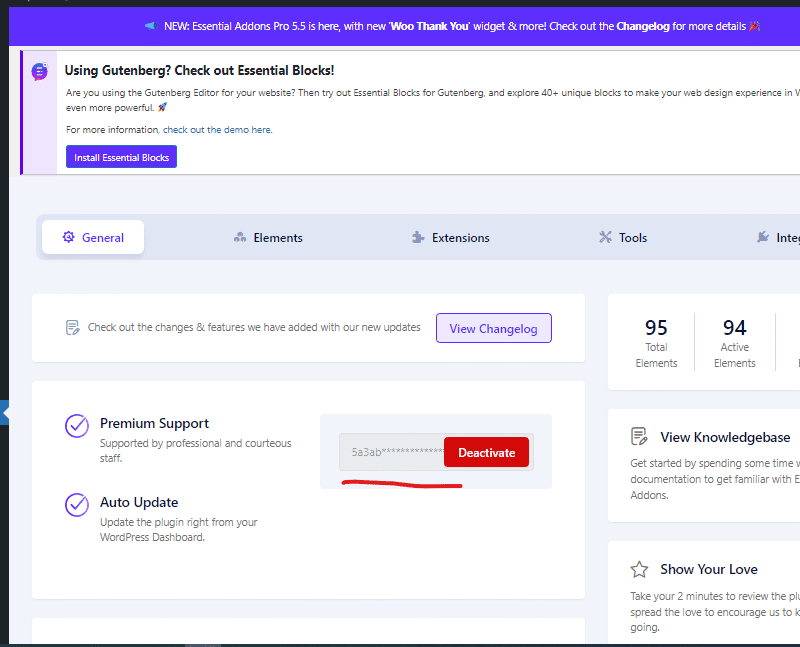
Task: Click the Show Your Love star icon
Action: pos(639,569)
